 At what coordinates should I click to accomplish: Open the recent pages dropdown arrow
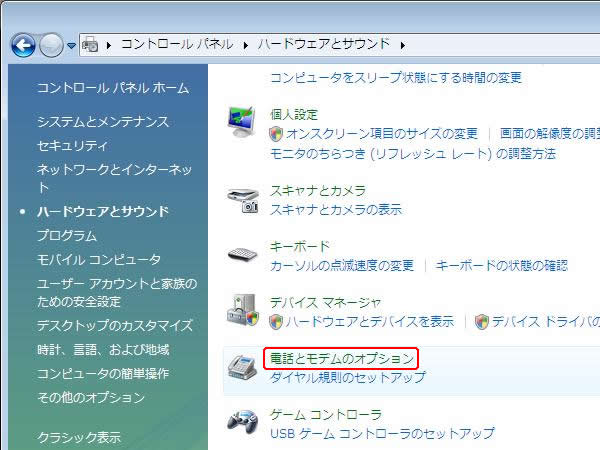coord(71,46)
